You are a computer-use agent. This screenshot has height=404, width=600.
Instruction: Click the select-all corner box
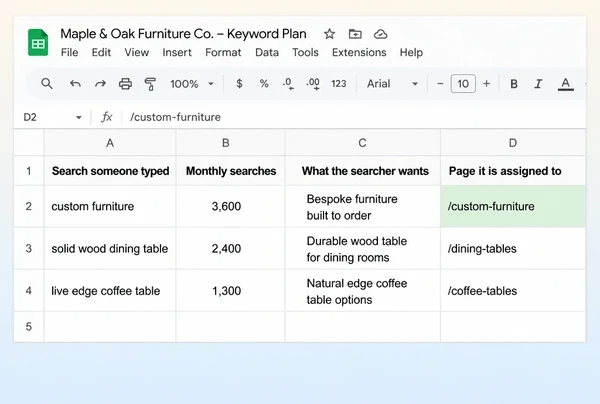point(29,143)
